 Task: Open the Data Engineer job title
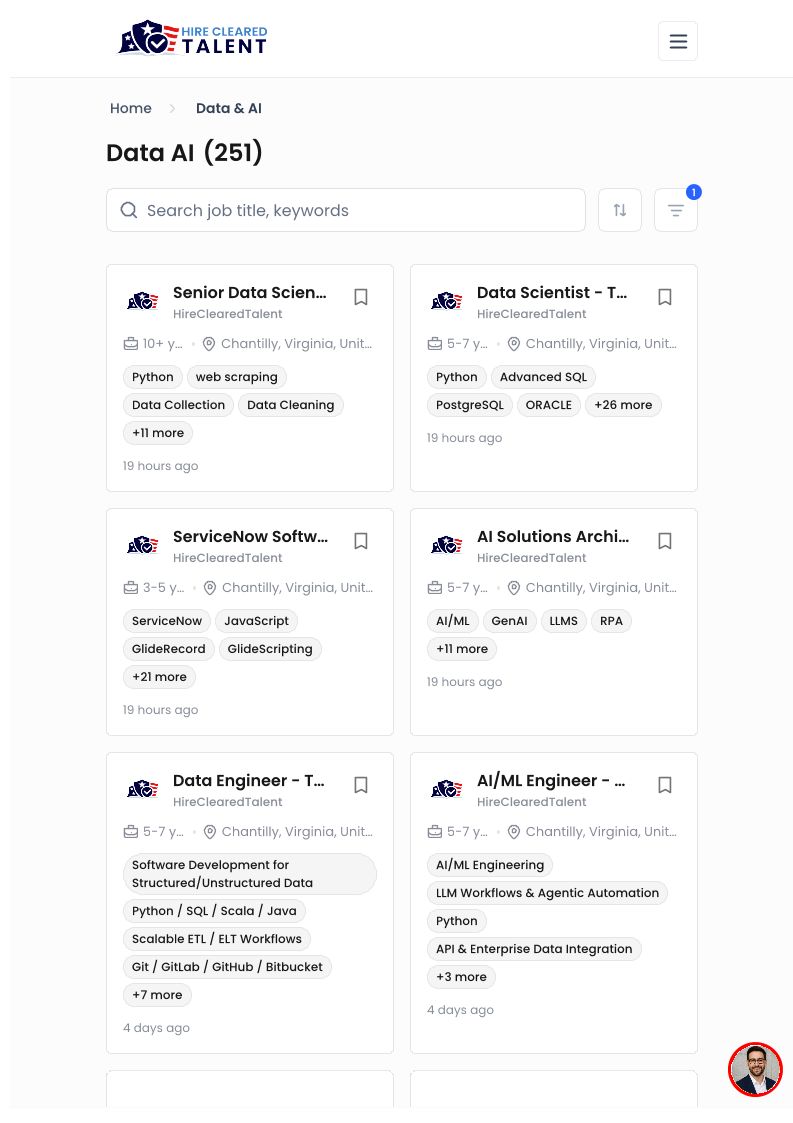pyautogui.click(x=249, y=781)
